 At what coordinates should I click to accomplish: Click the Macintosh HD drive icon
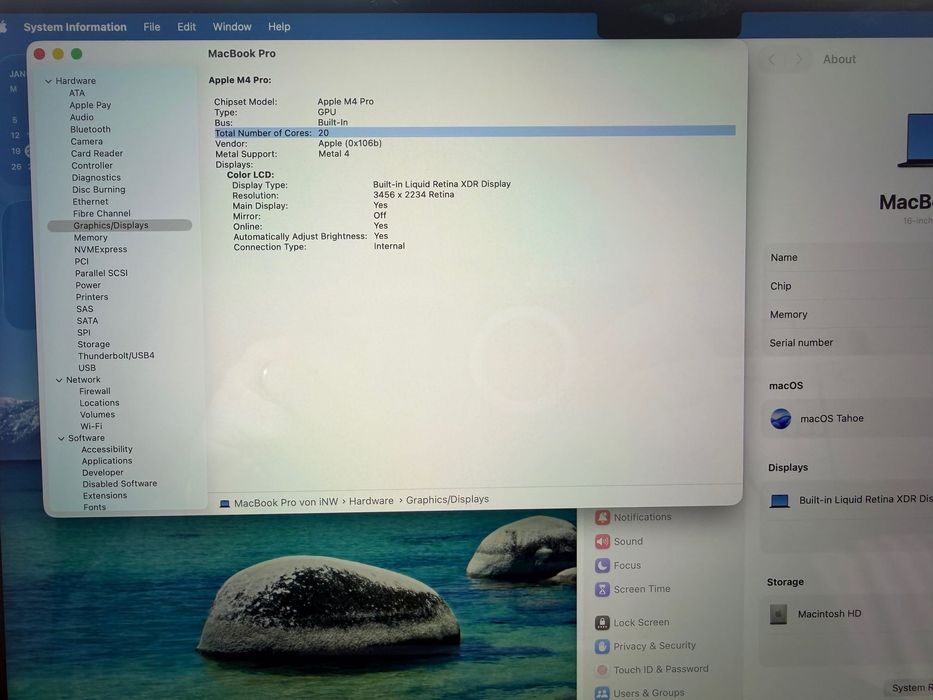point(778,614)
